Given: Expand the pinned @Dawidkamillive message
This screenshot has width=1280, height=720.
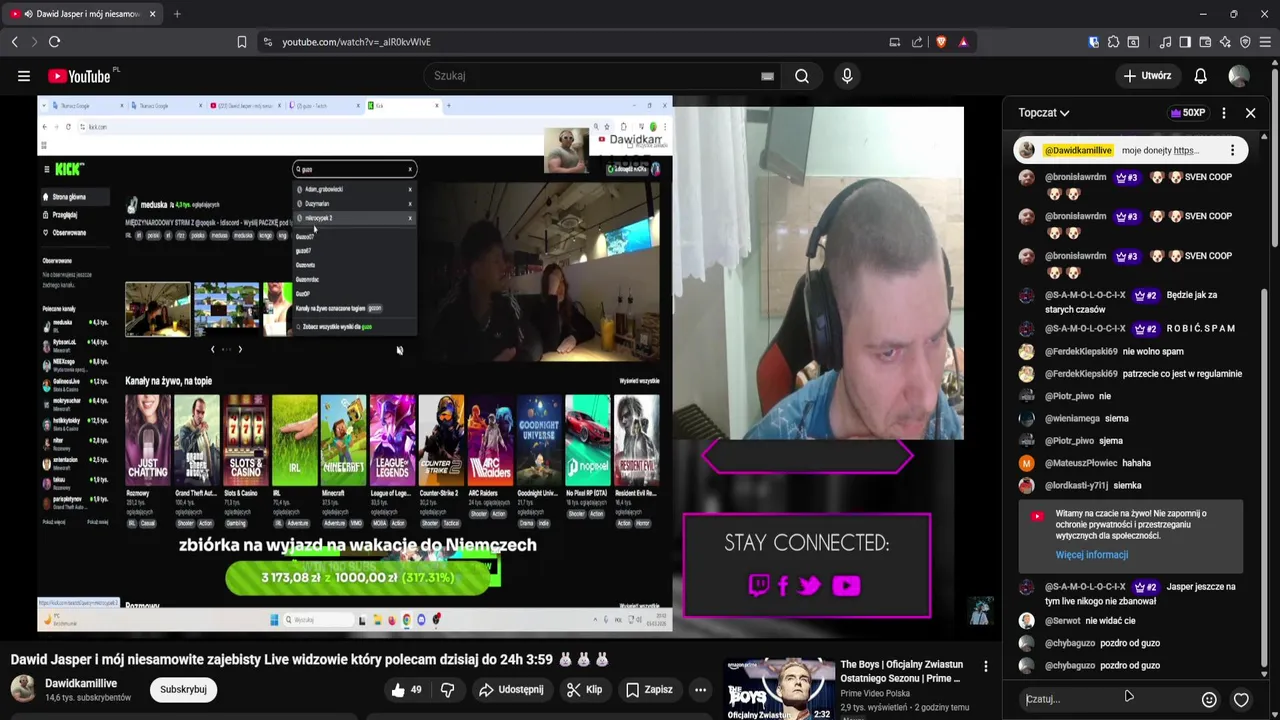Looking at the screenshot, I should (1130, 151).
